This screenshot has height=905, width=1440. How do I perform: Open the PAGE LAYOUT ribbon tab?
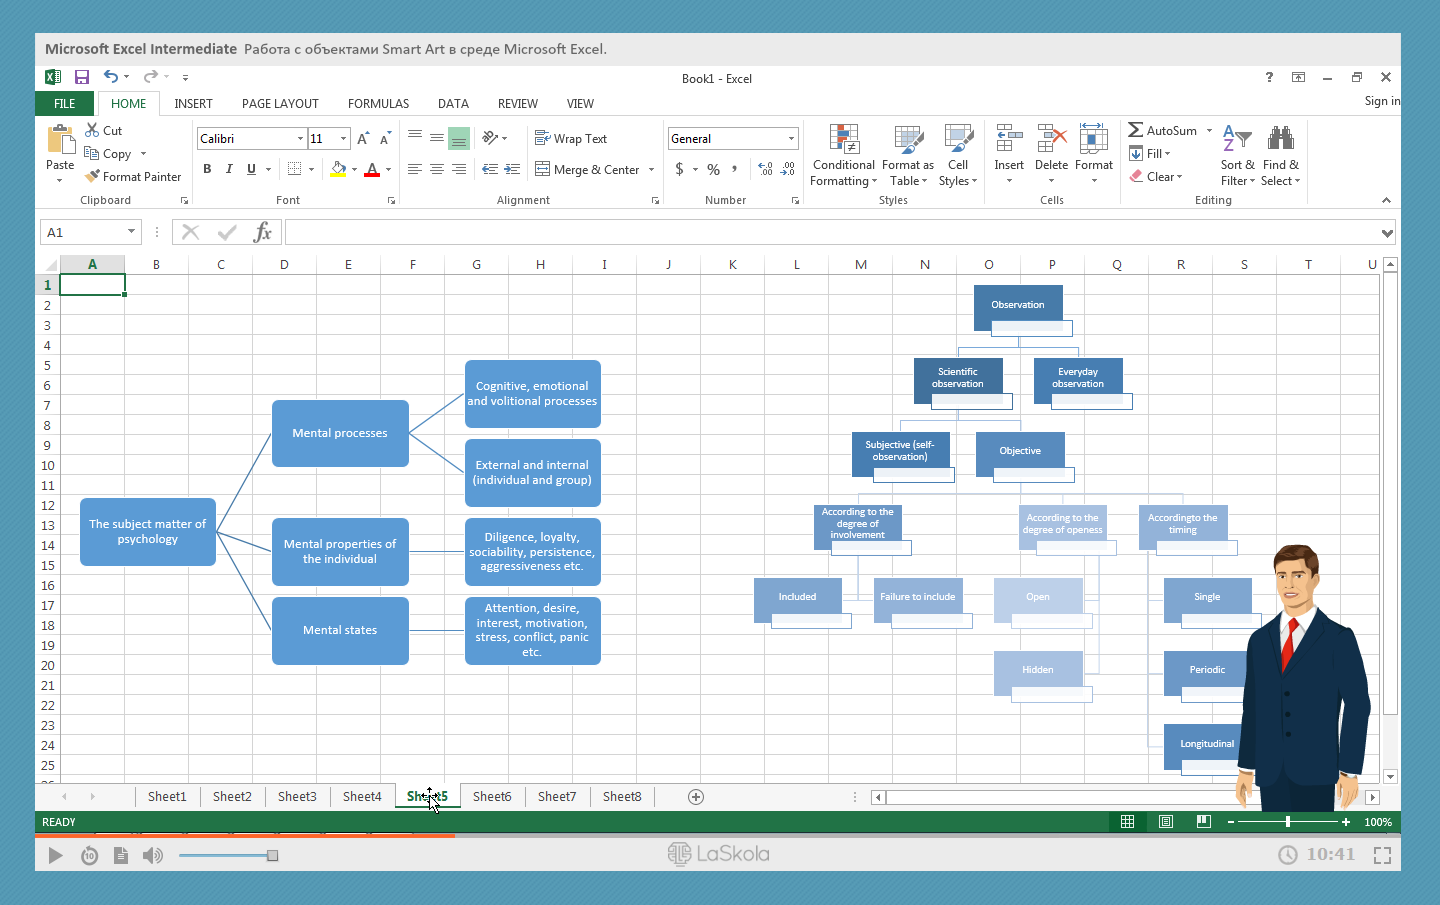pyautogui.click(x=280, y=104)
